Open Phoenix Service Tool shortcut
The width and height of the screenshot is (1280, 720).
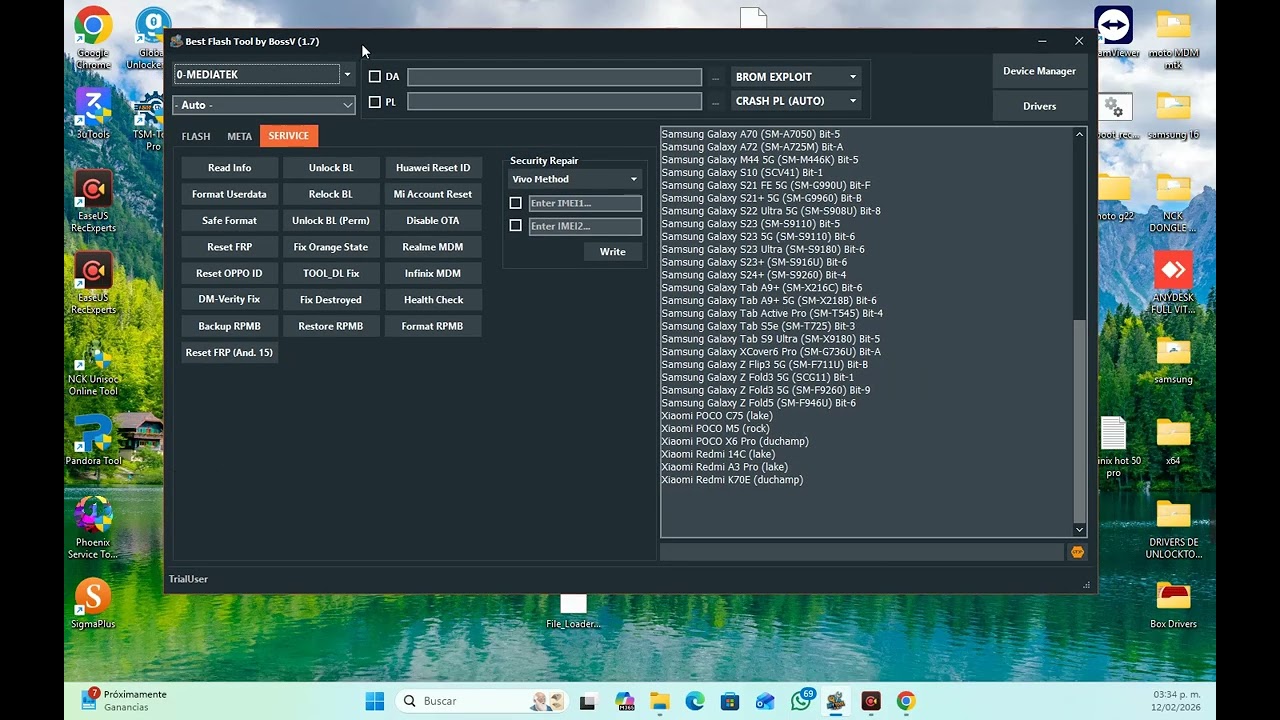pos(93,528)
